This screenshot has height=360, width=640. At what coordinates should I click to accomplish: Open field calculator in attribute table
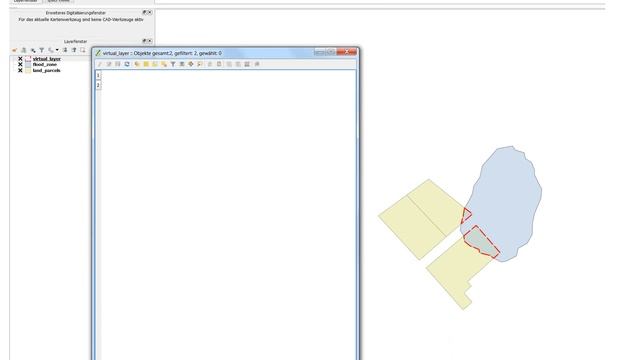click(247, 64)
